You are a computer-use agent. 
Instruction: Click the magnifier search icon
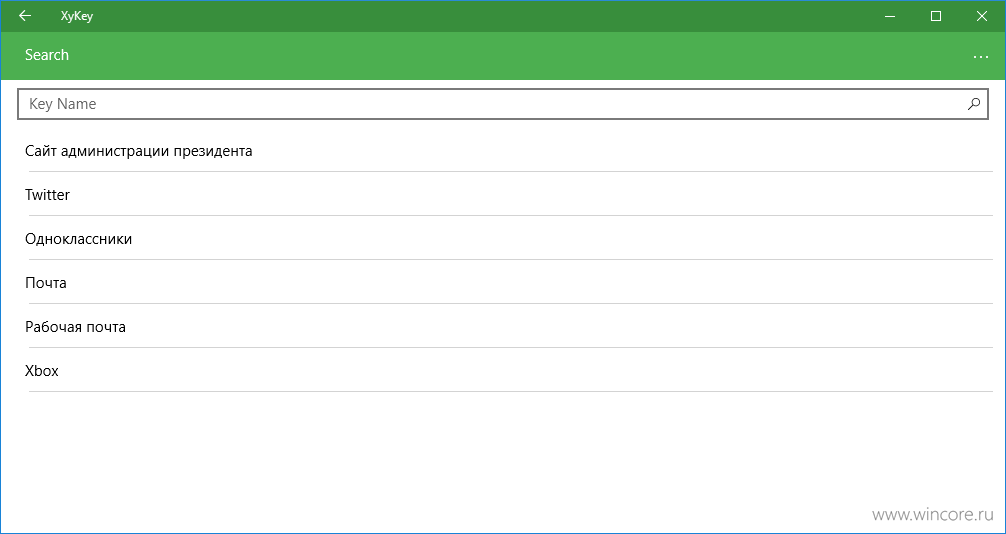[973, 104]
